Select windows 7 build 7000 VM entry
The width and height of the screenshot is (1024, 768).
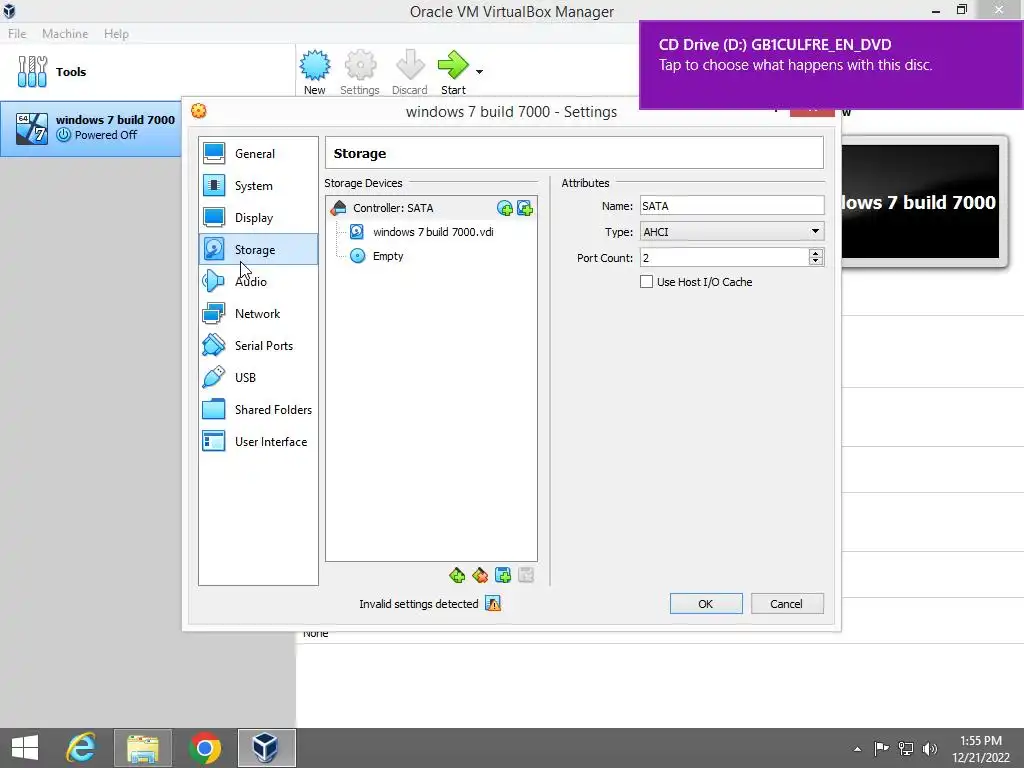pyautogui.click(x=91, y=128)
